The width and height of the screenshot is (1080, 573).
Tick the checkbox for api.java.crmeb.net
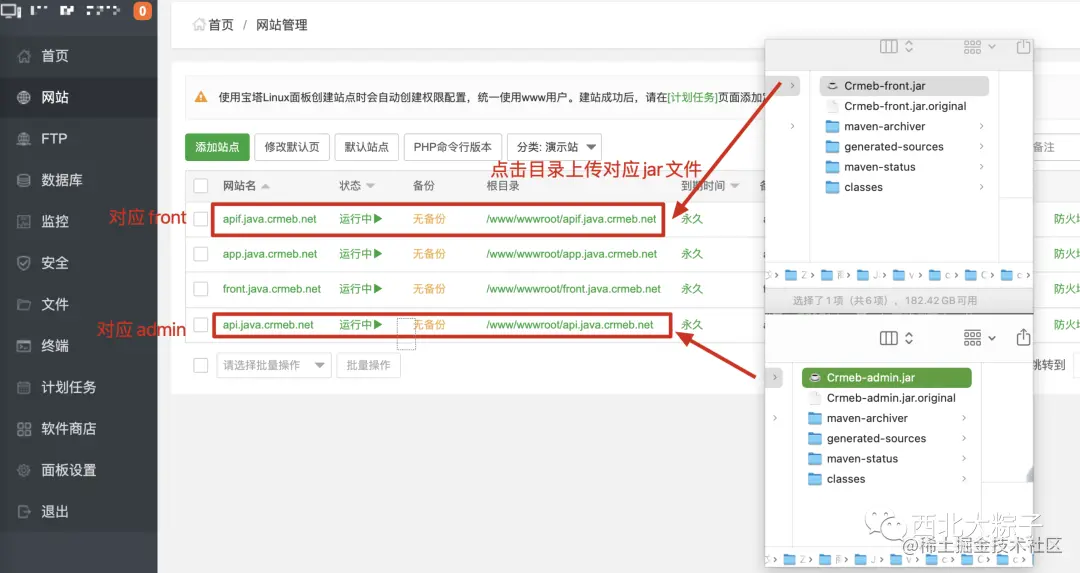point(200,324)
